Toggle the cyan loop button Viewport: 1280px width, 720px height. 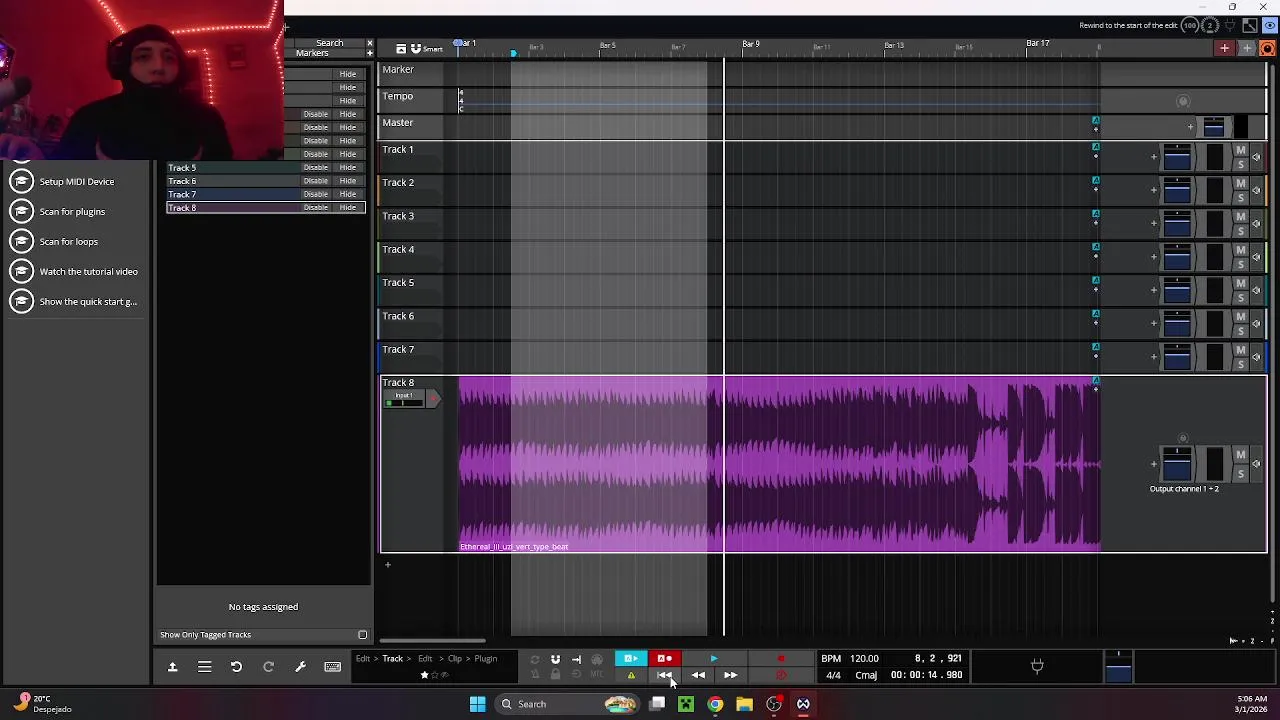630,659
